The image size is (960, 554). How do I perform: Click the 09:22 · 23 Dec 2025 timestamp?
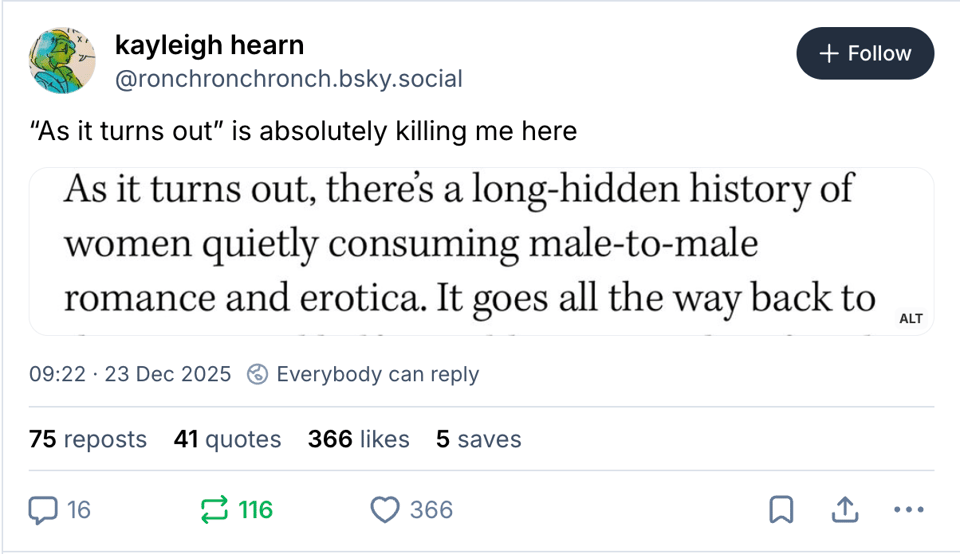pos(130,375)
